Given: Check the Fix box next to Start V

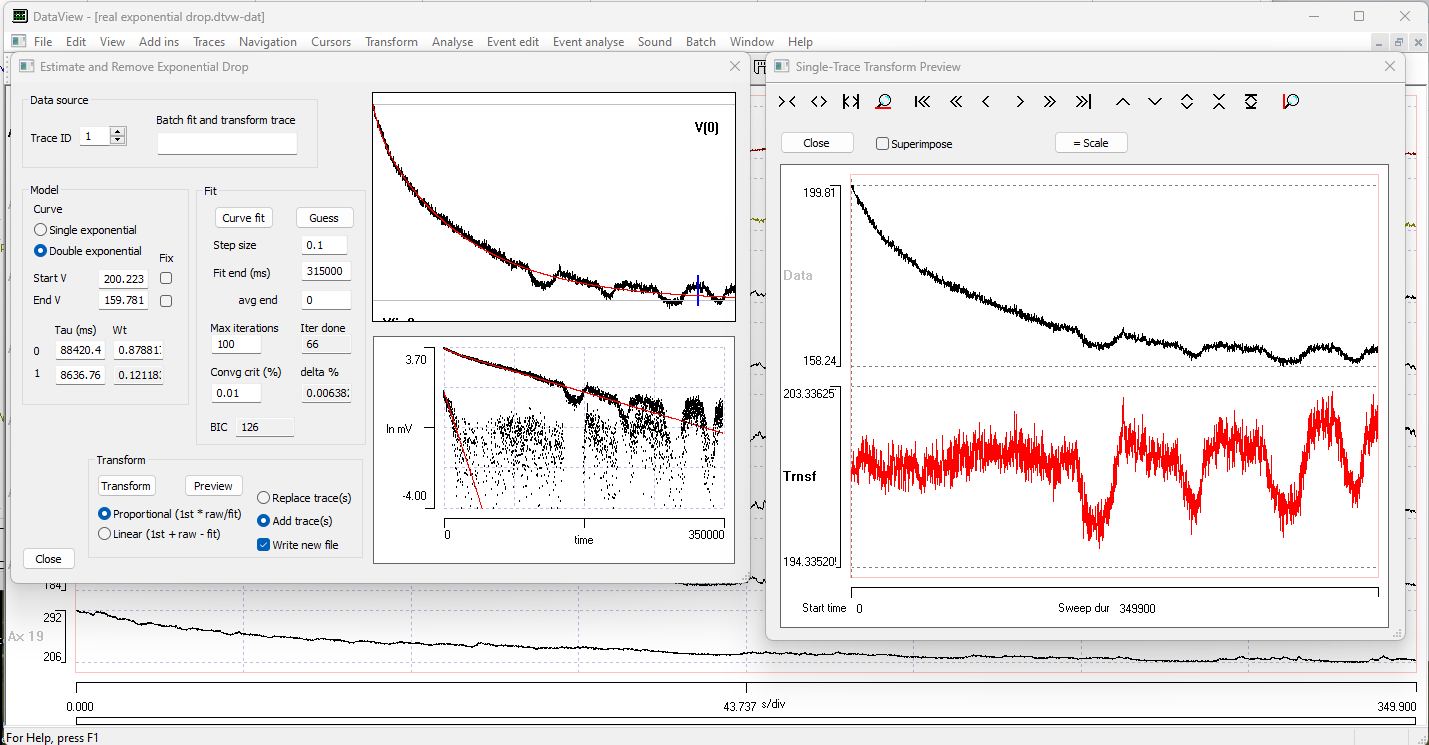Looking at the screenshot, I should 165,278.
